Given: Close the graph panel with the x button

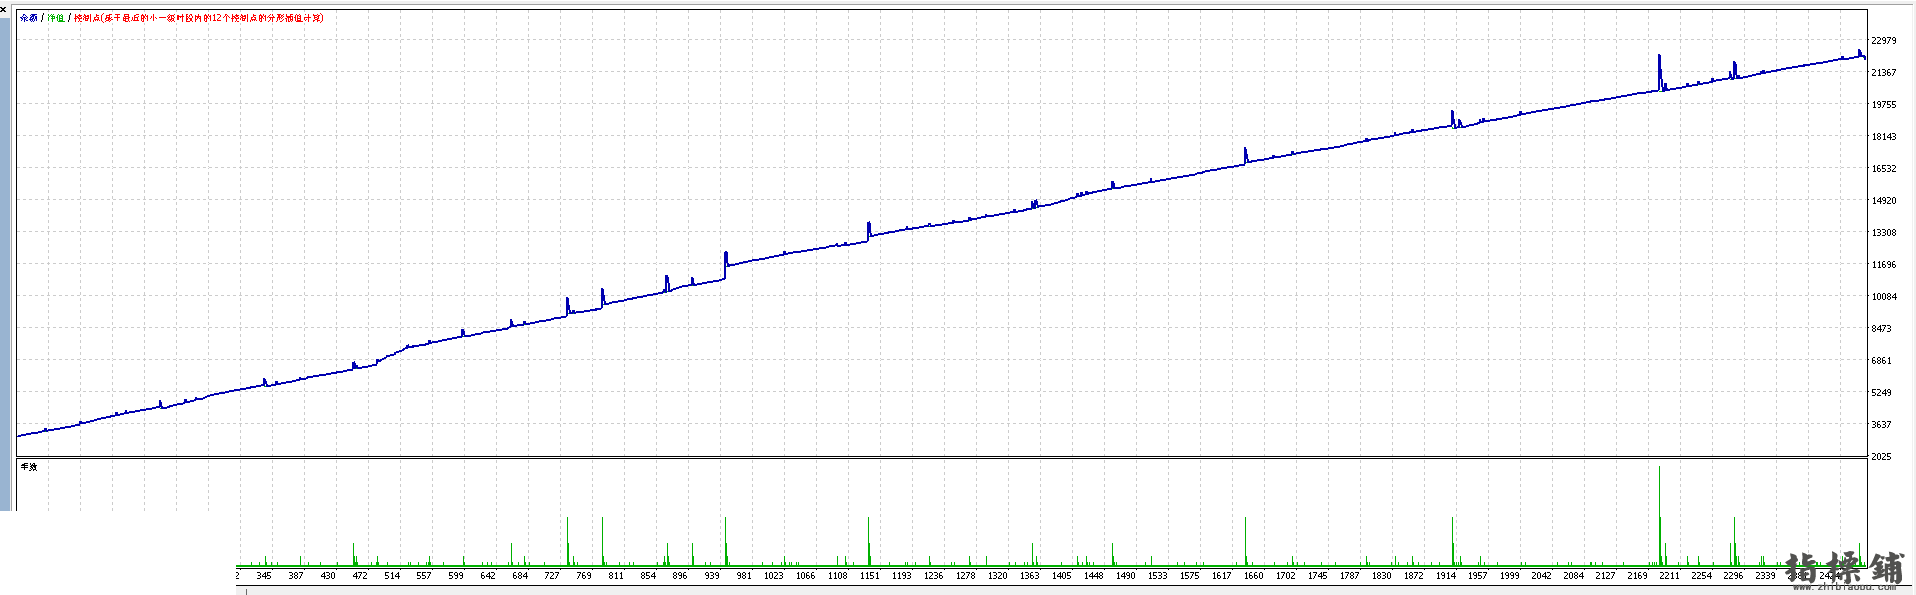Looking at the screenshot, I should pos(3,9).
